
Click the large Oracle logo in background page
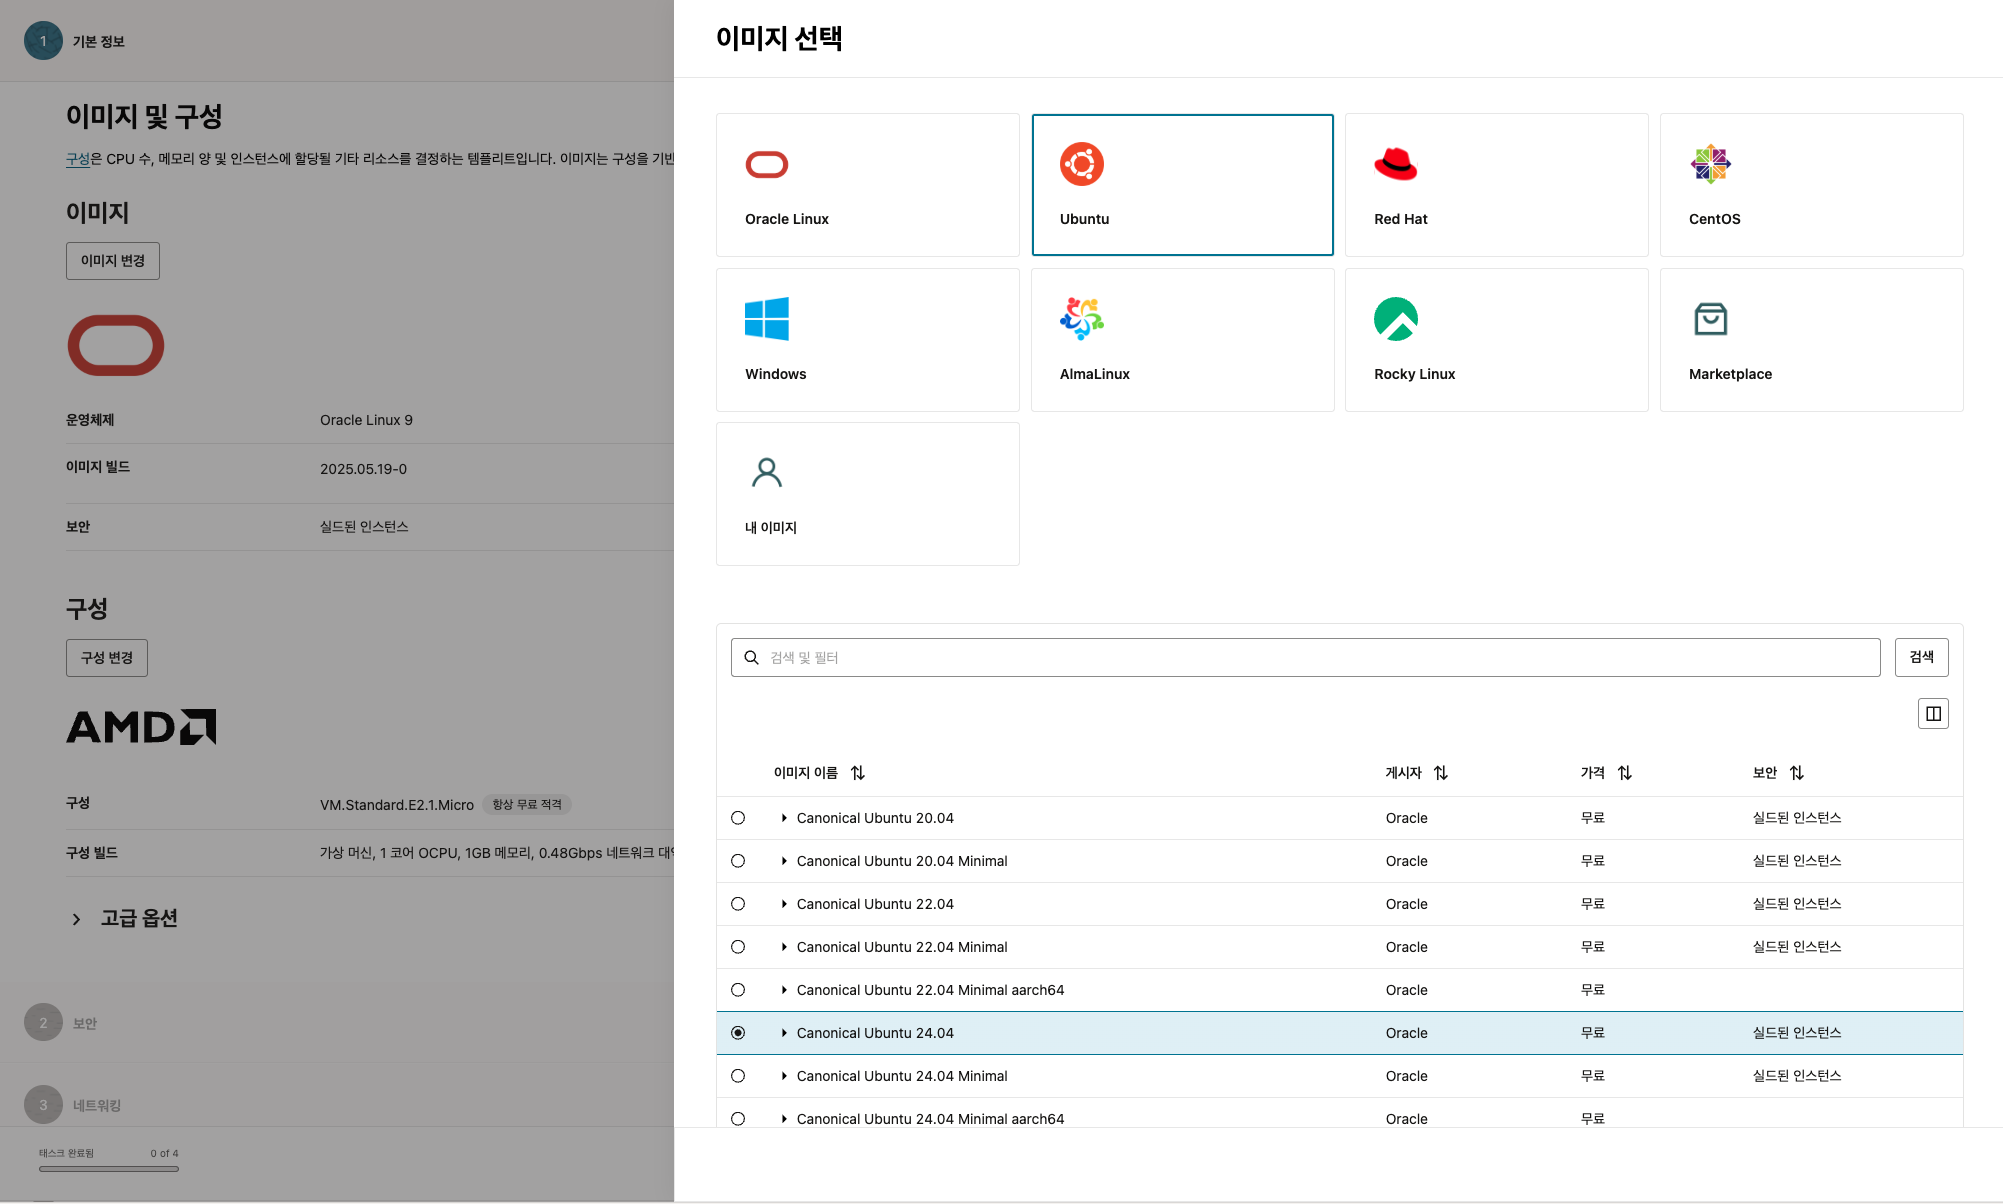(116, 346)
